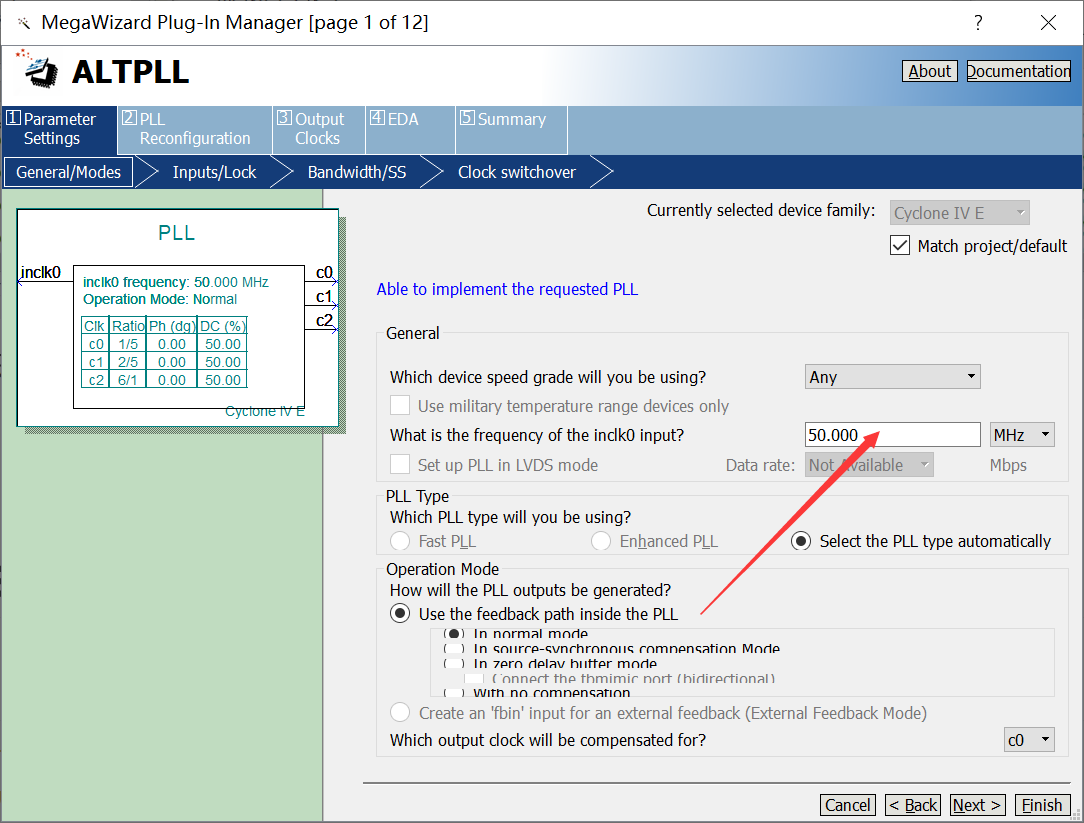Open the compensated output clock c0 dropdown
The image size is (1084, 823).
1029,740
